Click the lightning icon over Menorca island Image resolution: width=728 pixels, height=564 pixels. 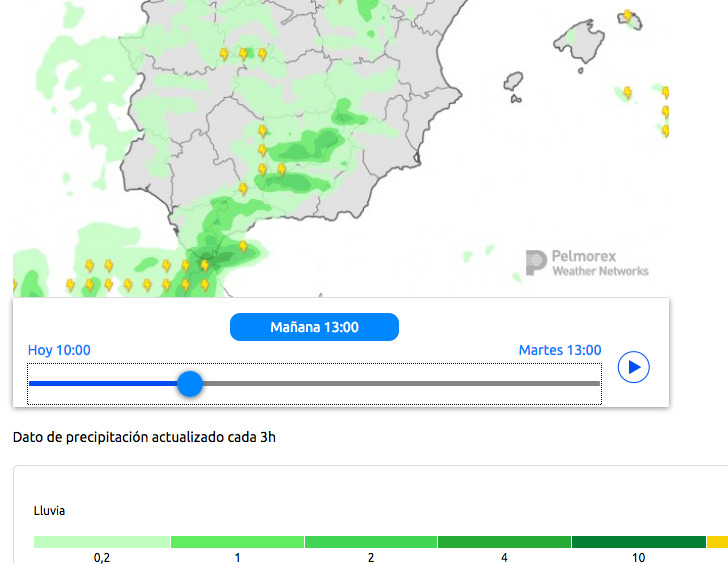[x=627, y=16]
